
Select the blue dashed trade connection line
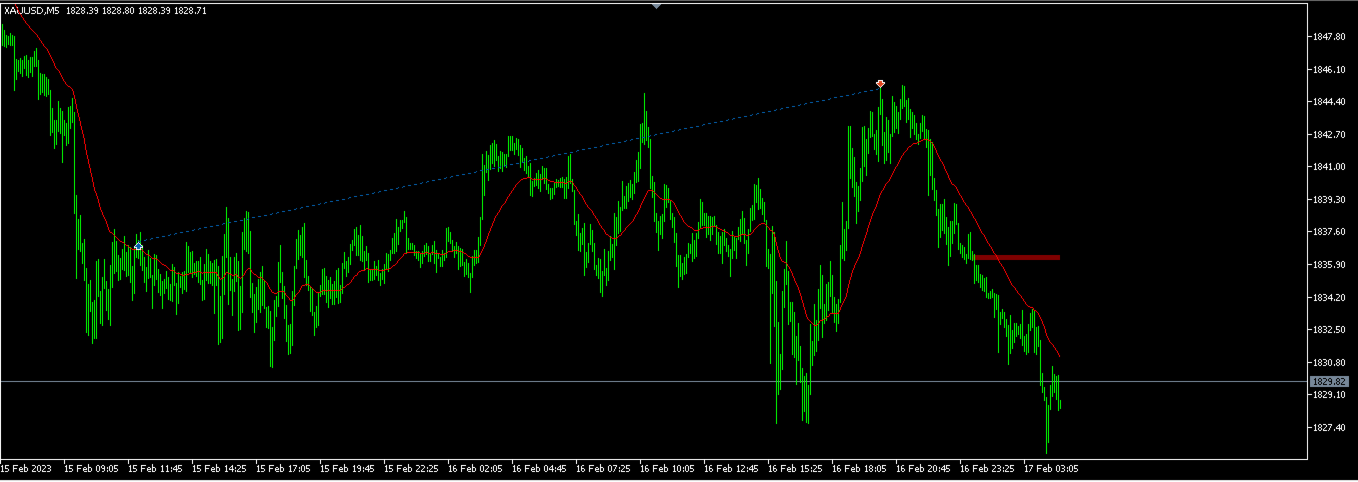pos(510,164)
